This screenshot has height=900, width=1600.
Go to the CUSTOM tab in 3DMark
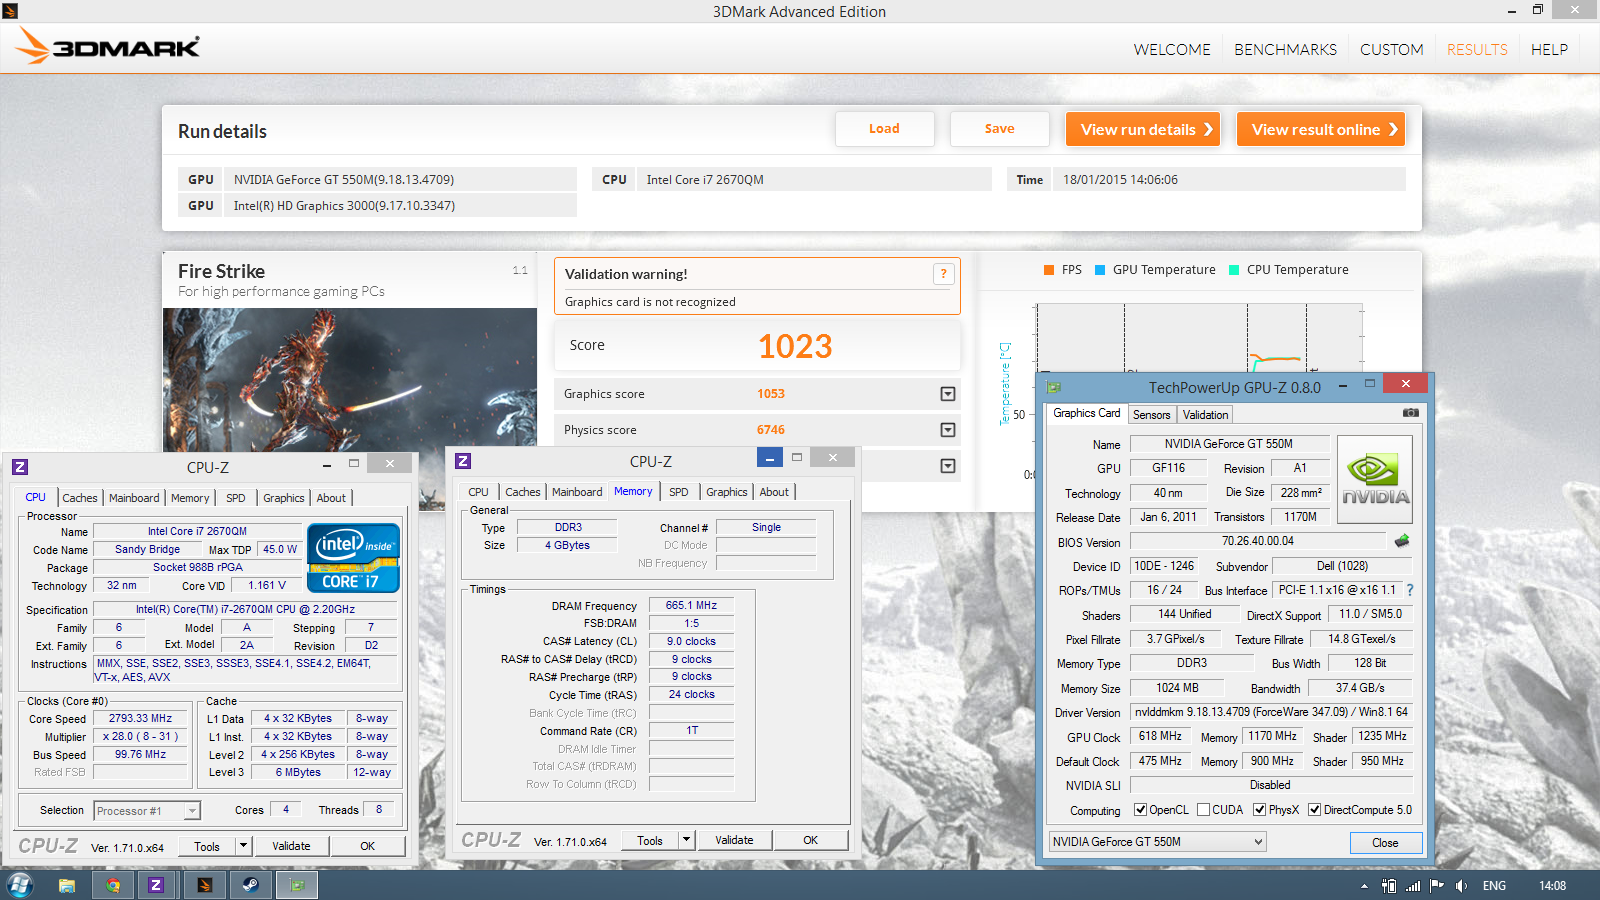pos(1391,49)
